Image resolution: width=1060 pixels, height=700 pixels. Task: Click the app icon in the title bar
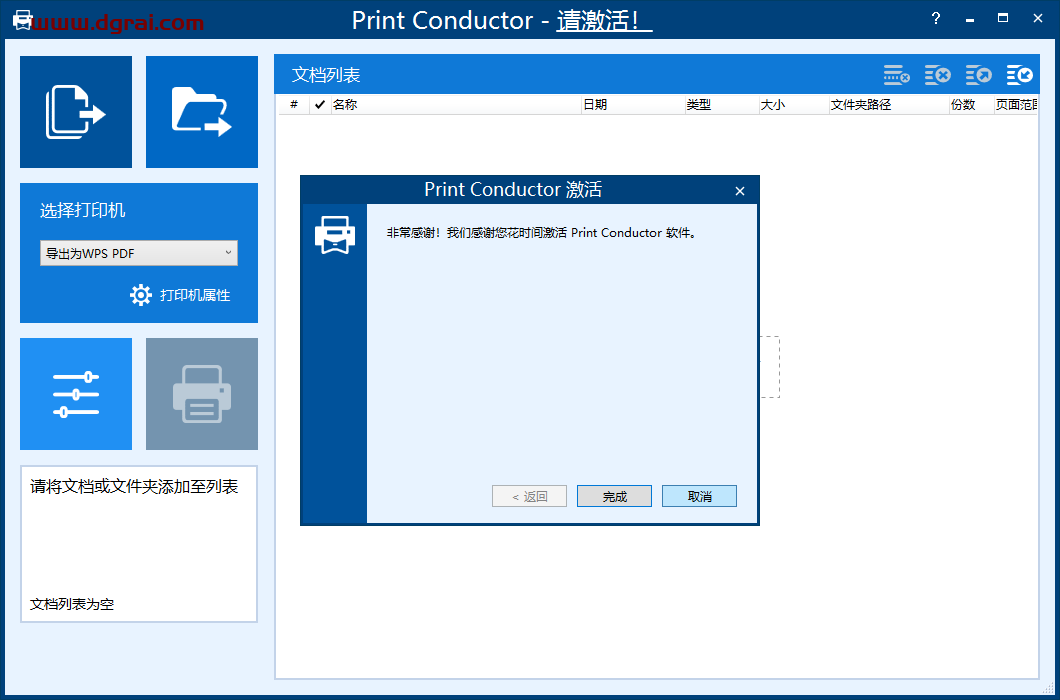[21, 18]
